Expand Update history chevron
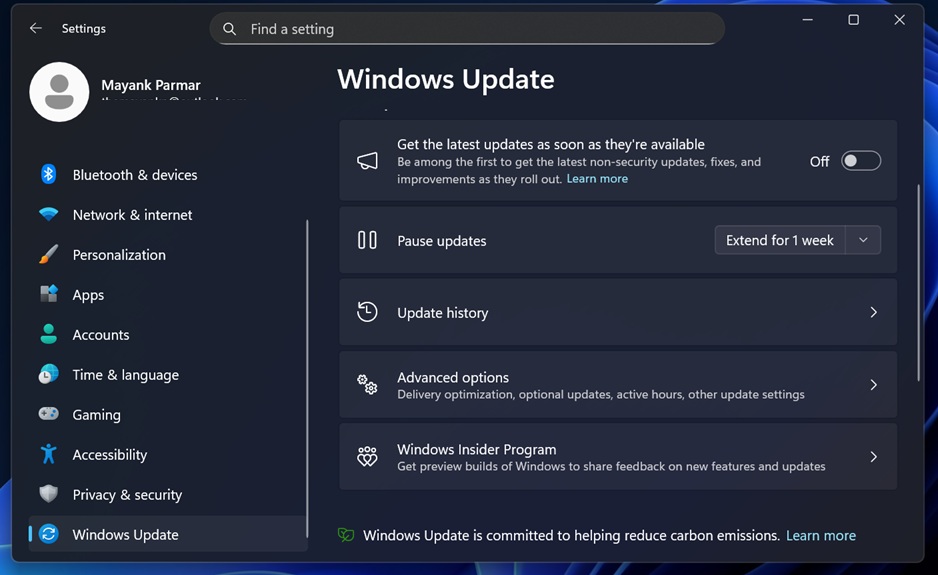Image resolution: width=938 pixels, height=575 pixels. 873,313
